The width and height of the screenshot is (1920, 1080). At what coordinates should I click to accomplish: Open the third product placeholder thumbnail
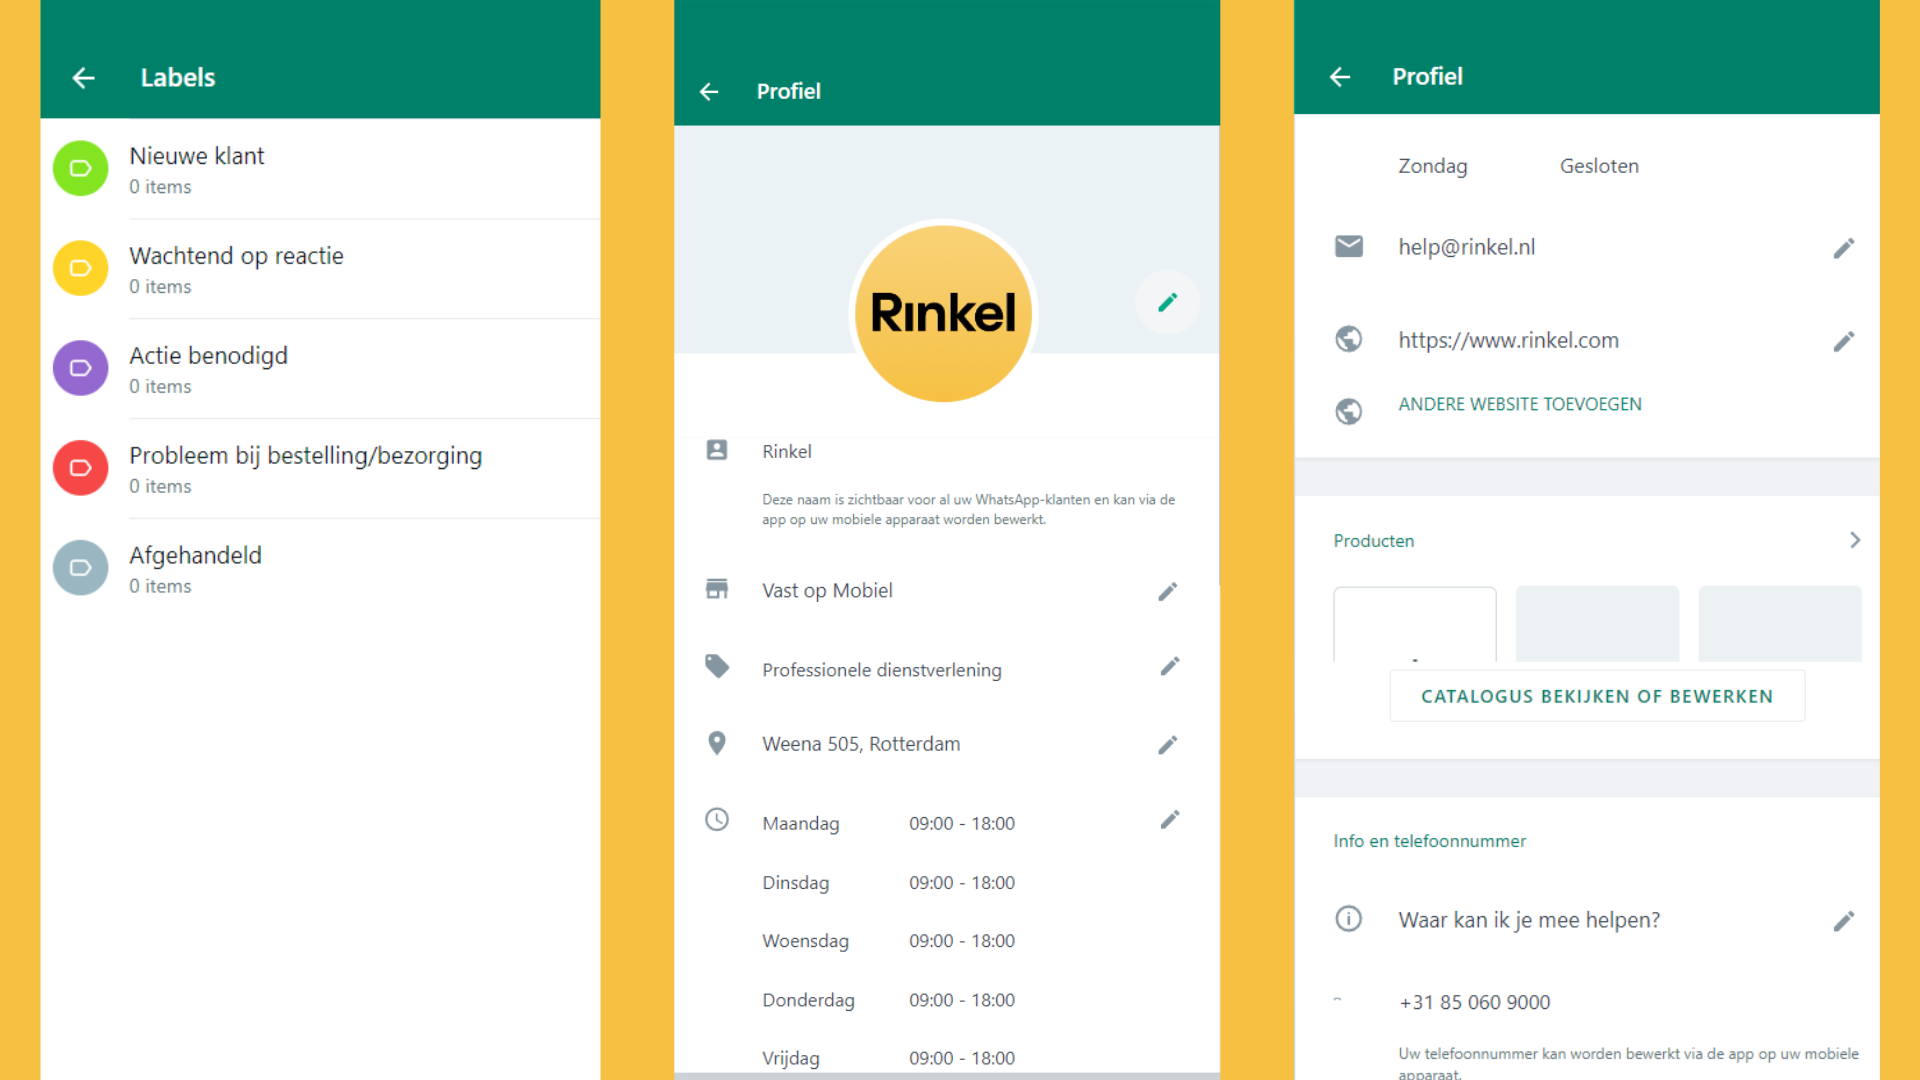pyautogui.click(x=1780, y=624)
